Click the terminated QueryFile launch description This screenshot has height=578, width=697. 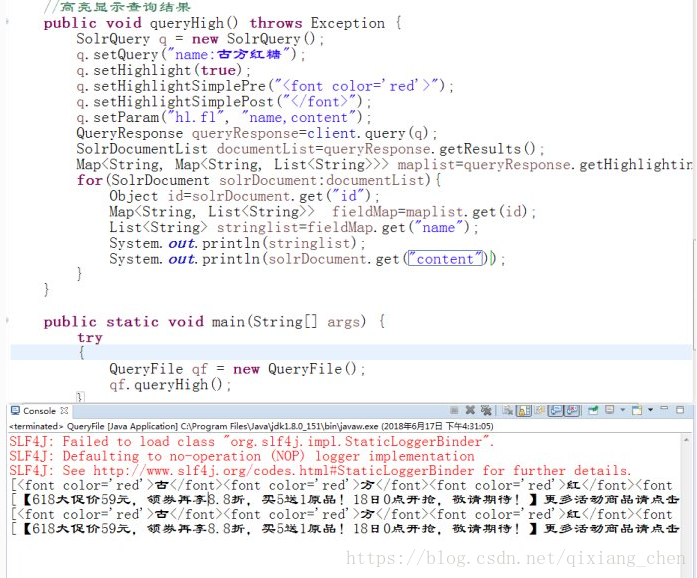251,426
